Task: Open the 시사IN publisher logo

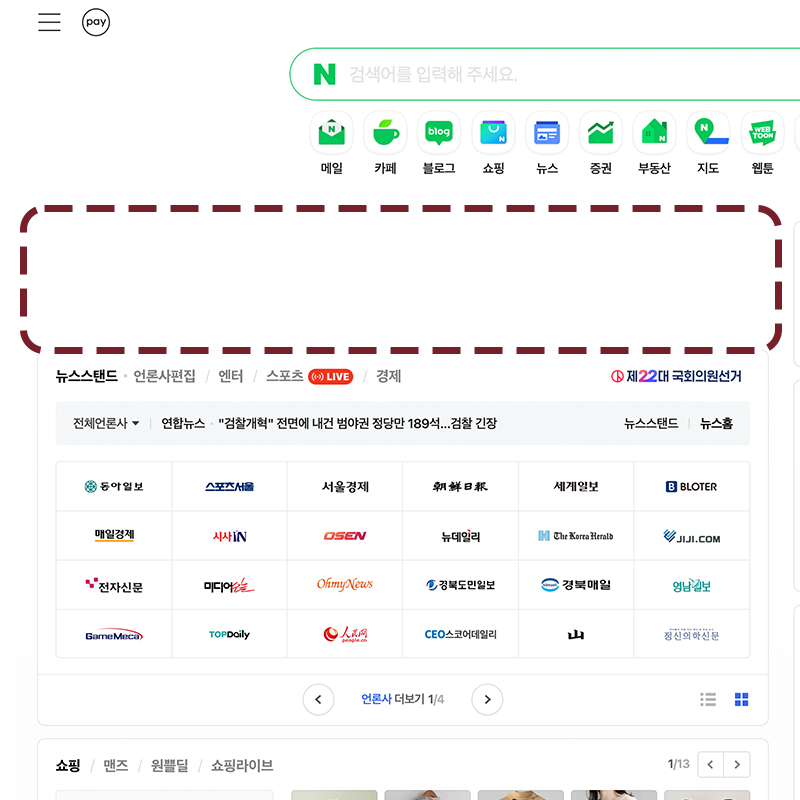Action: click(230, 536)
